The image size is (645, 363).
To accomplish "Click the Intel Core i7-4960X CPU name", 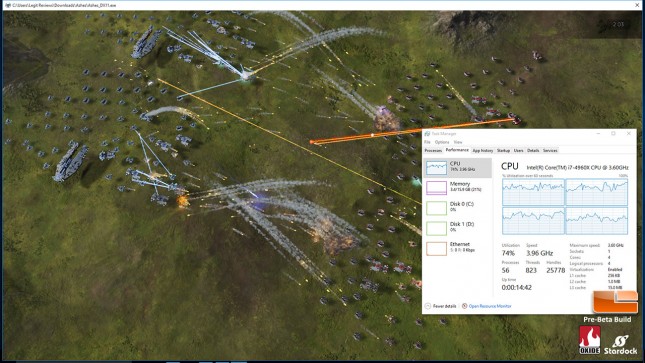I will [578, 168].
